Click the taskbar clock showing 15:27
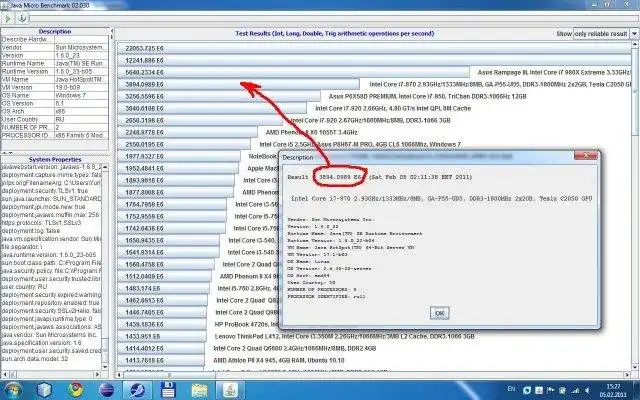The width and height of the screenshot is (640, 400). coord(613,390)
